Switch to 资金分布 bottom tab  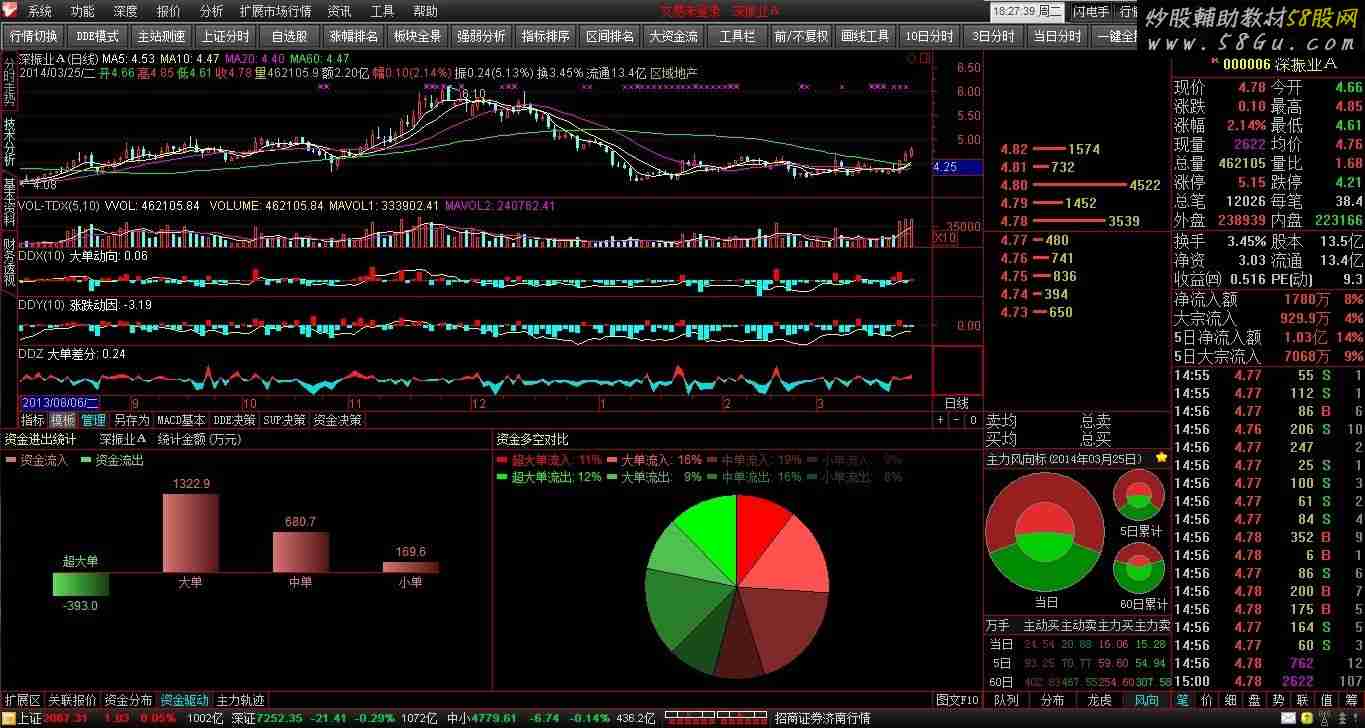(x=129, y=700)
